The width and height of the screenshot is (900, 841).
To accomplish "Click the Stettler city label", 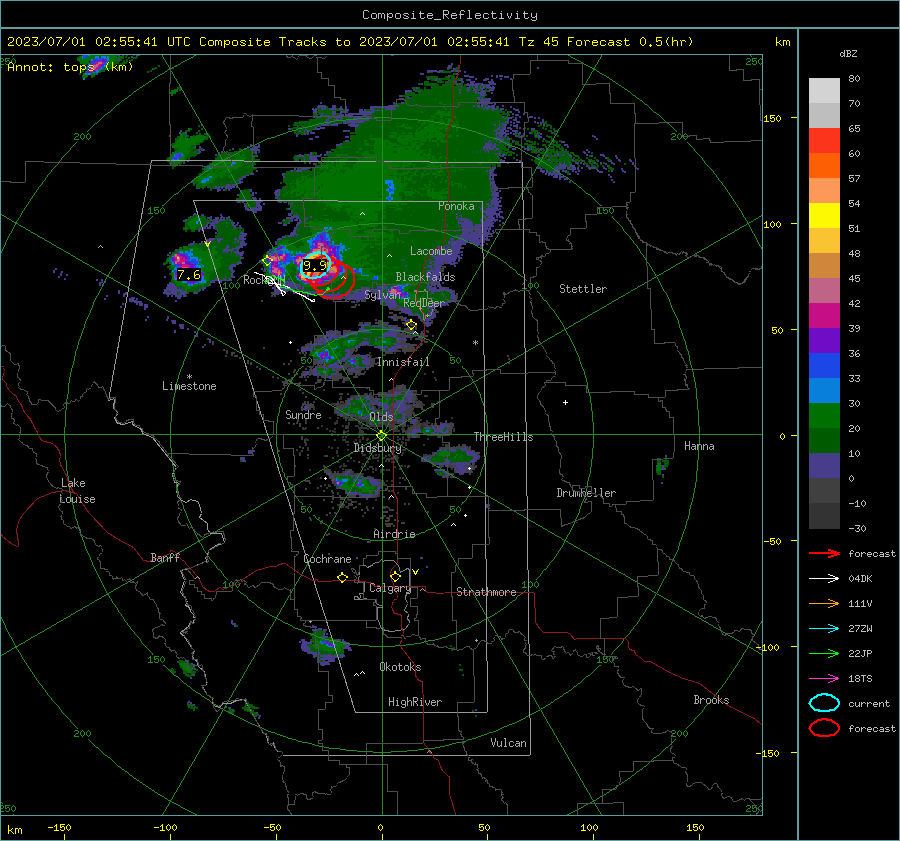I will point(583,289).
